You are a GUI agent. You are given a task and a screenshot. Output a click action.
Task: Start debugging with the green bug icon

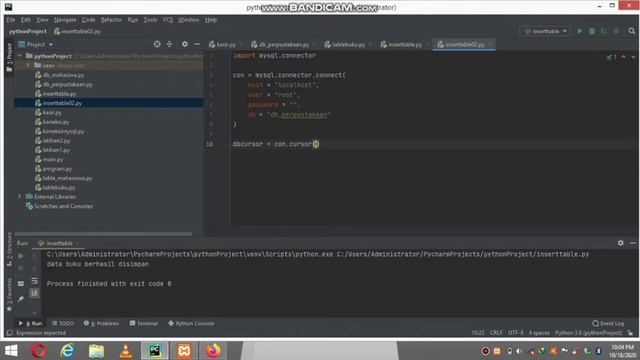click(592, 31)
